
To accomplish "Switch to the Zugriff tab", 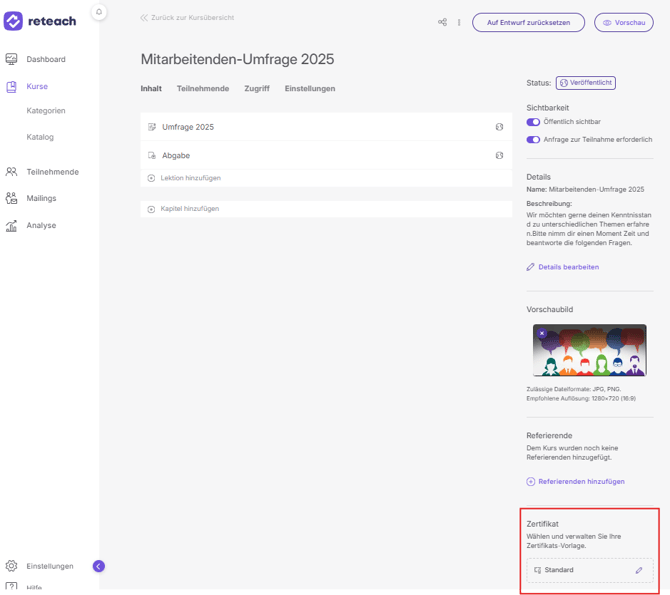I will point(257,88).
